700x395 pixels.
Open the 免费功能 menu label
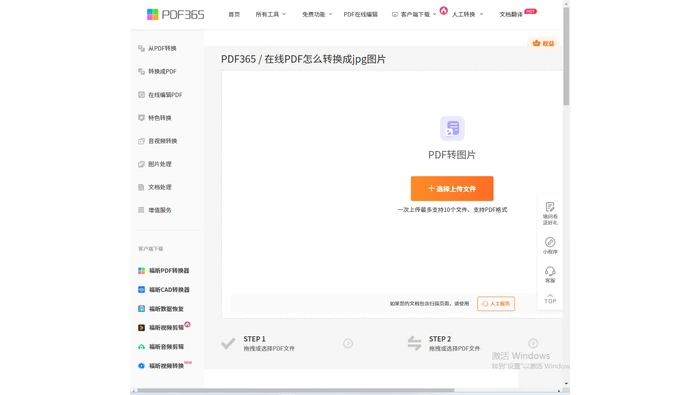point(313,14)
